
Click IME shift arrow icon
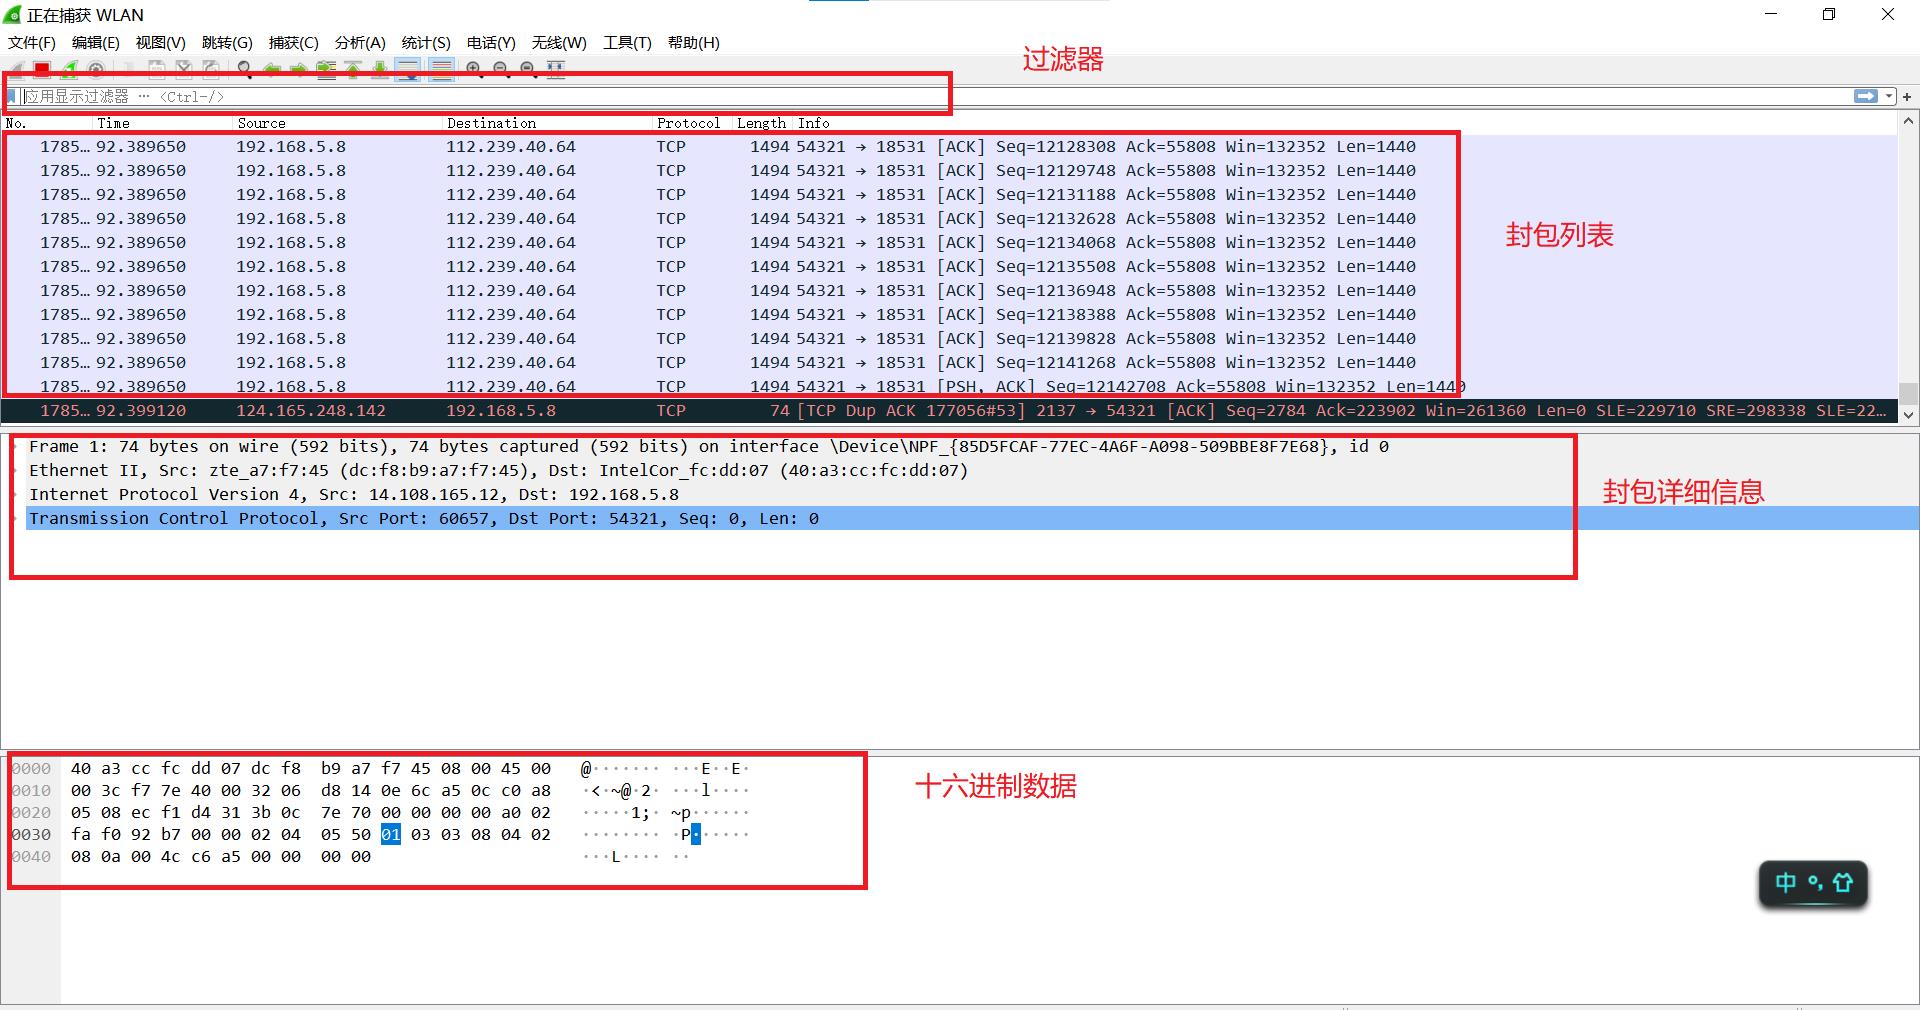click(x=1842, y=882)
